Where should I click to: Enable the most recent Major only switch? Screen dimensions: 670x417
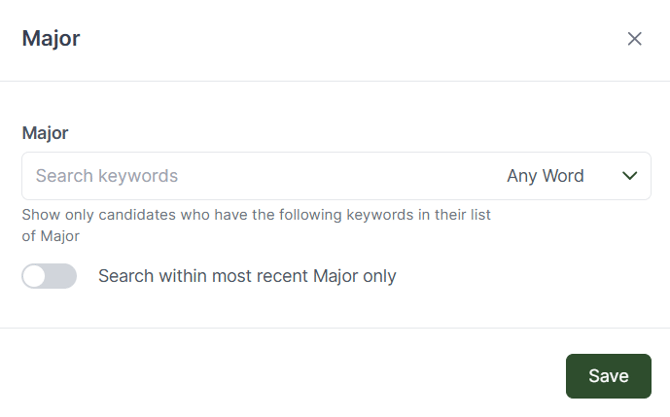49,276
